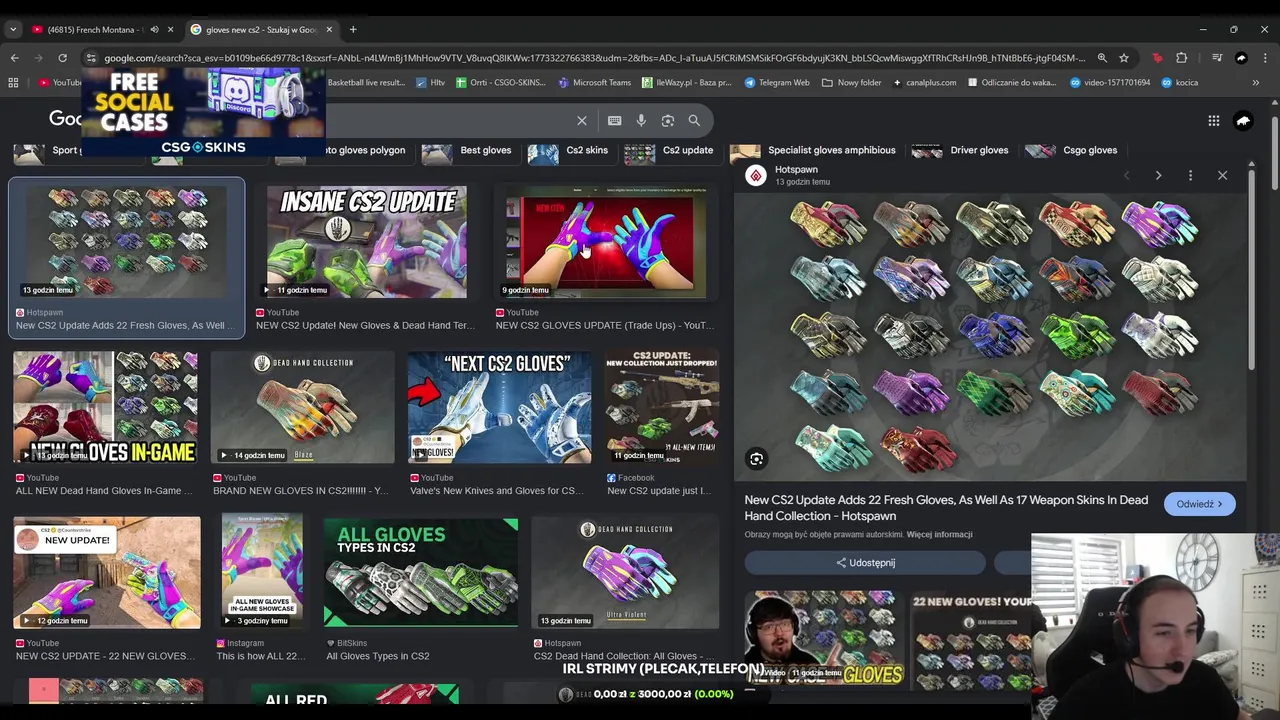Open the 'New CS2 Update Adds 22 Fresh Gloves' article title
Screen dimensions: 1280x720
coord(946,508)
